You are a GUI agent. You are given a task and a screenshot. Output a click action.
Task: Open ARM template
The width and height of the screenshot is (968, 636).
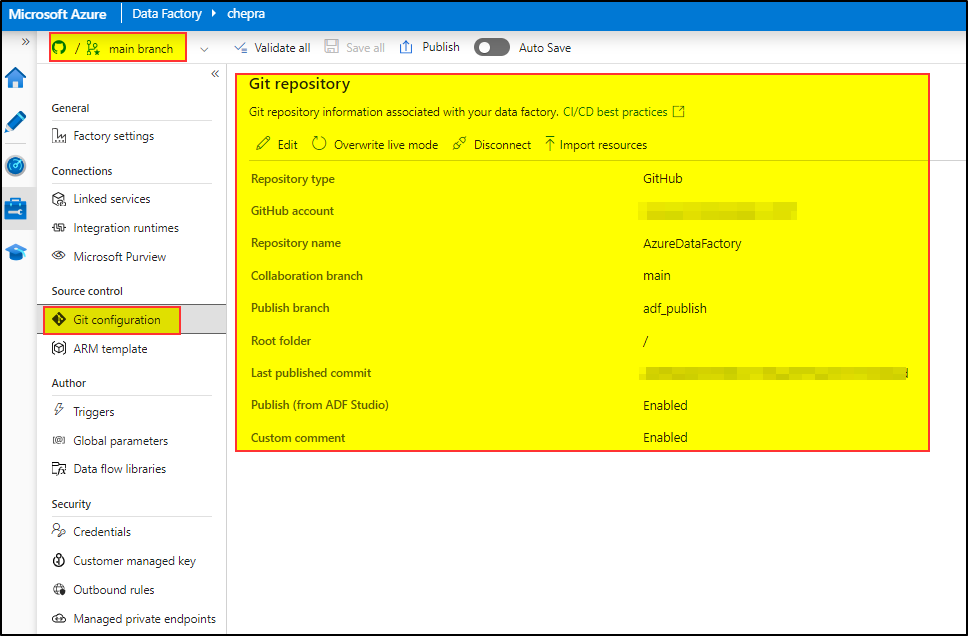point(111,349)
